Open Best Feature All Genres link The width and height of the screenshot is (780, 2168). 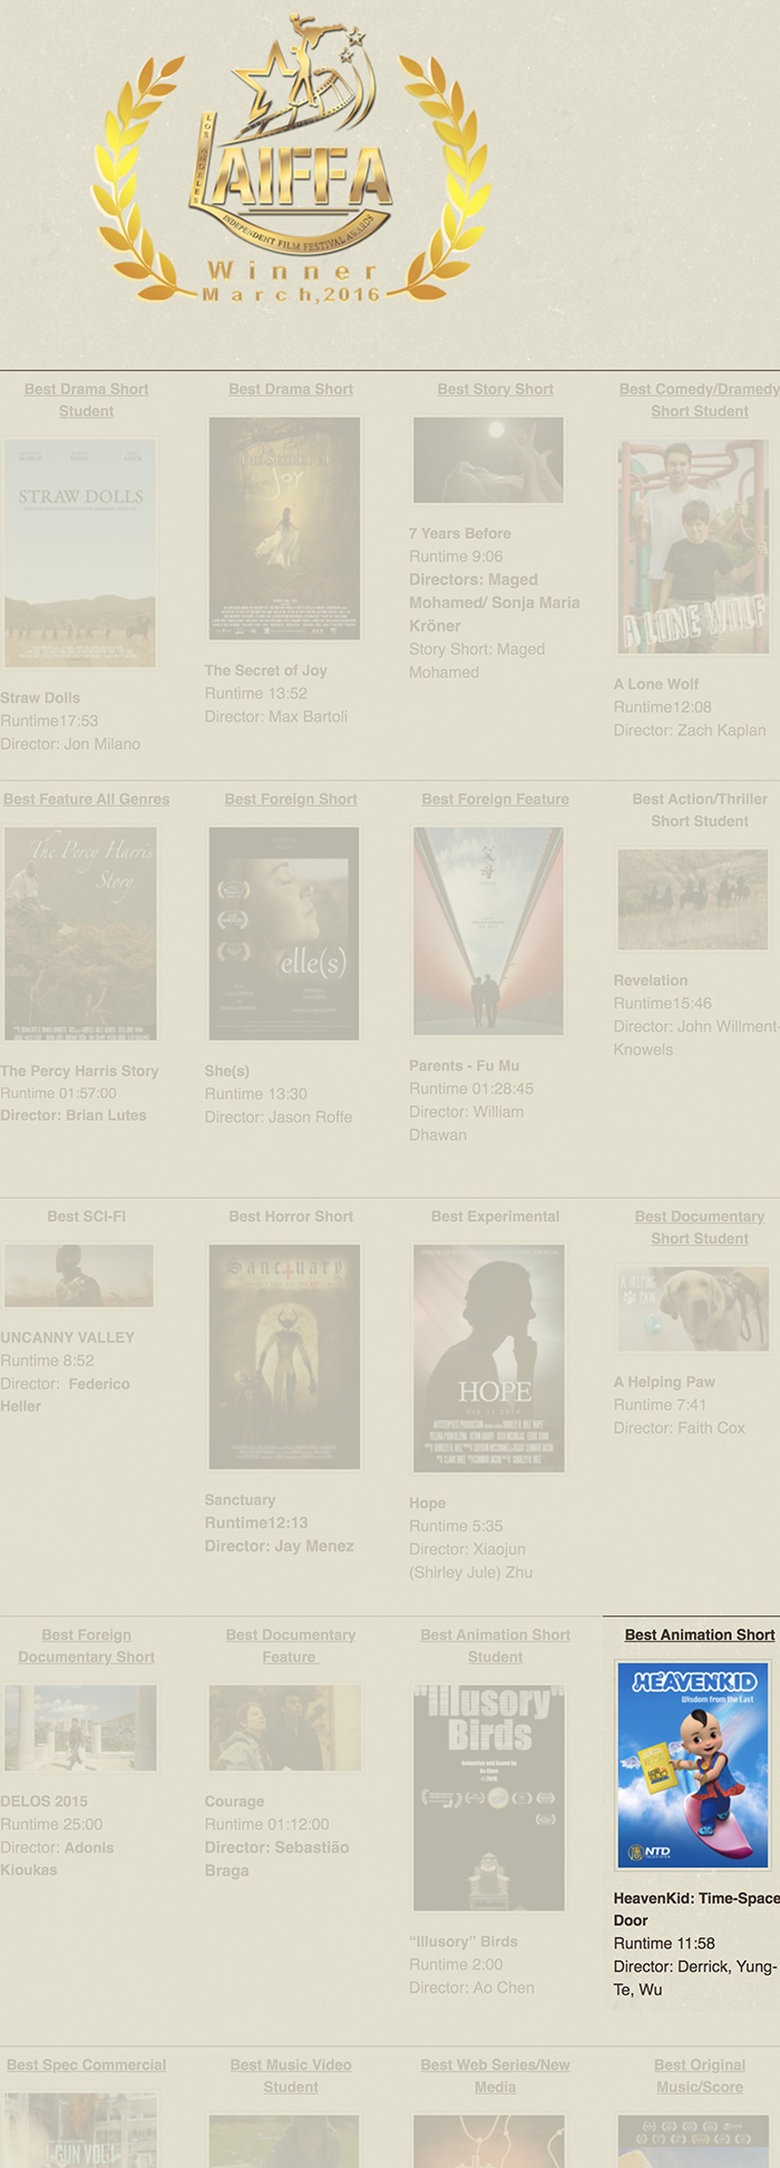click(86, 799)
